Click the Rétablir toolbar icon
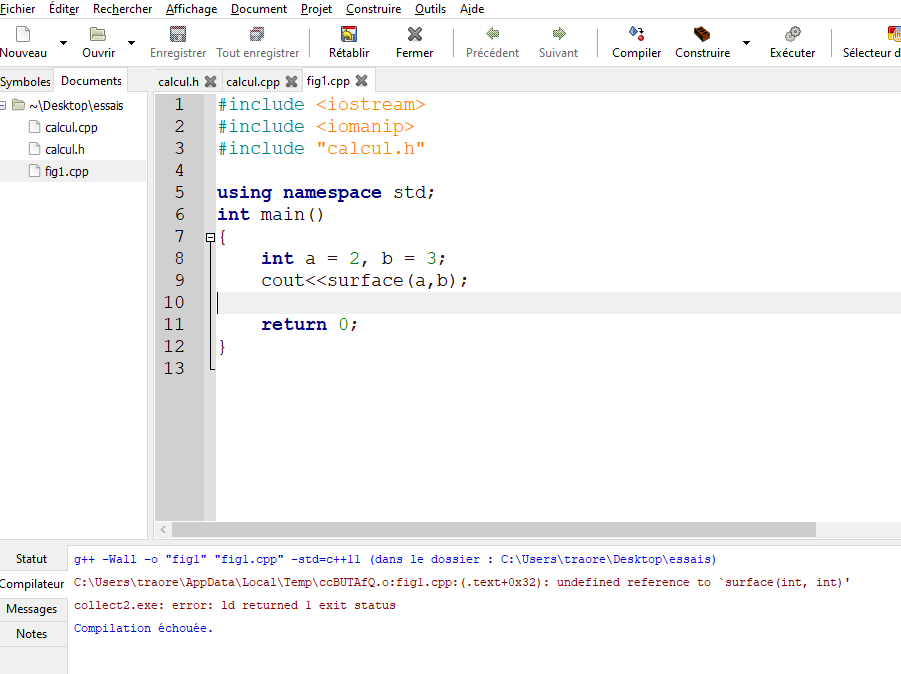 click(x=349, y=35)
